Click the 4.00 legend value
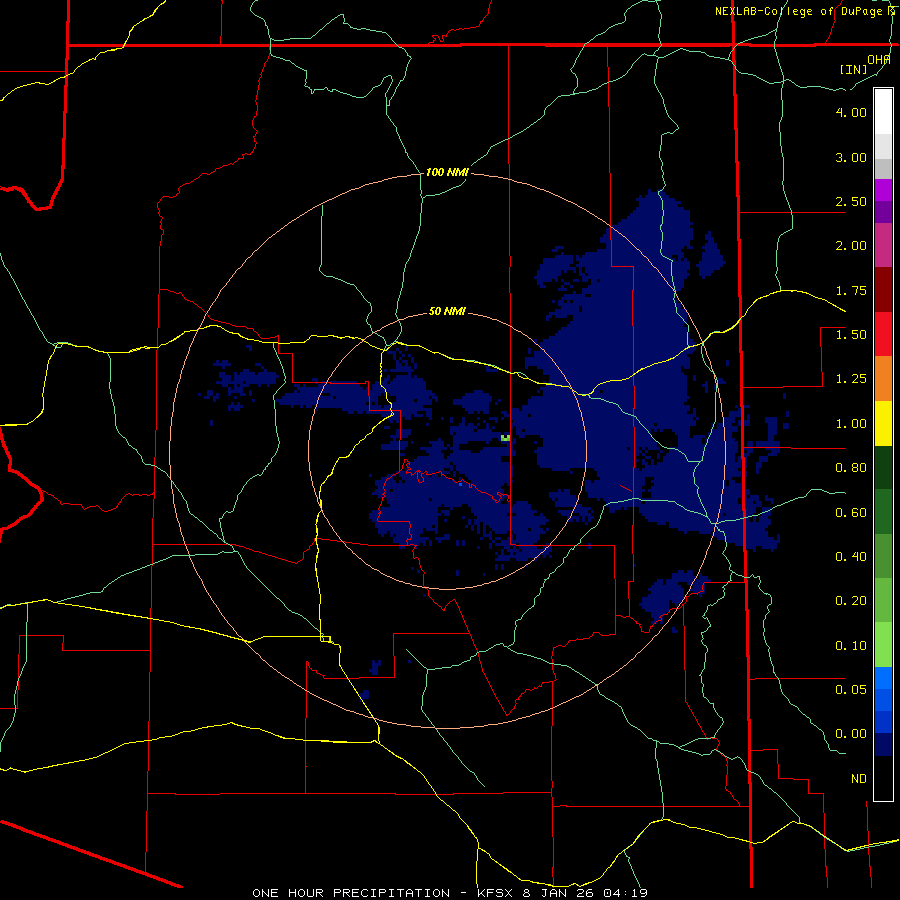900x900 pixels. pos(851,112)
